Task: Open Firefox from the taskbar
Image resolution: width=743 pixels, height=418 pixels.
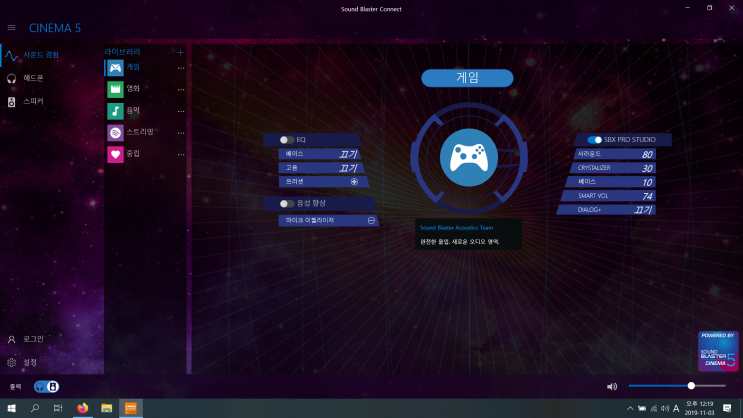Action: (82, 408)
